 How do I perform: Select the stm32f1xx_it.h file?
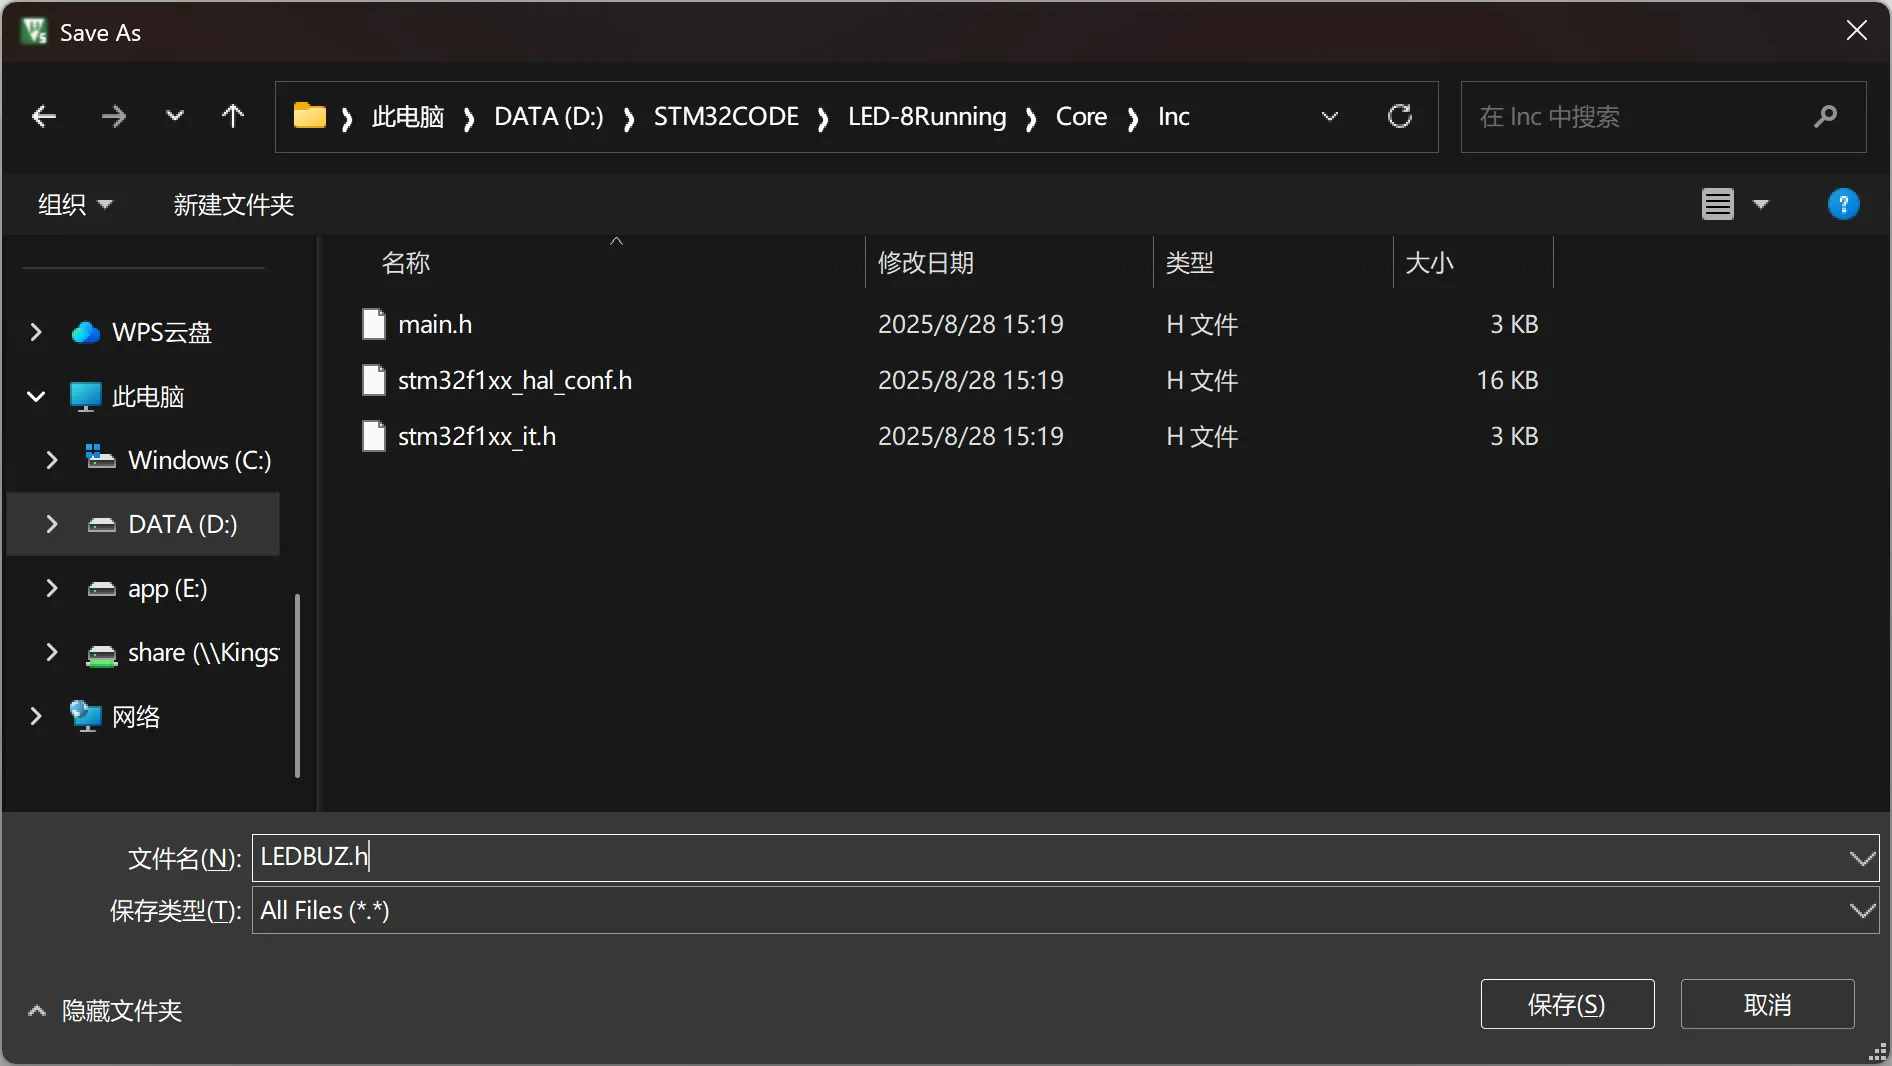click(x=476, y=436)
